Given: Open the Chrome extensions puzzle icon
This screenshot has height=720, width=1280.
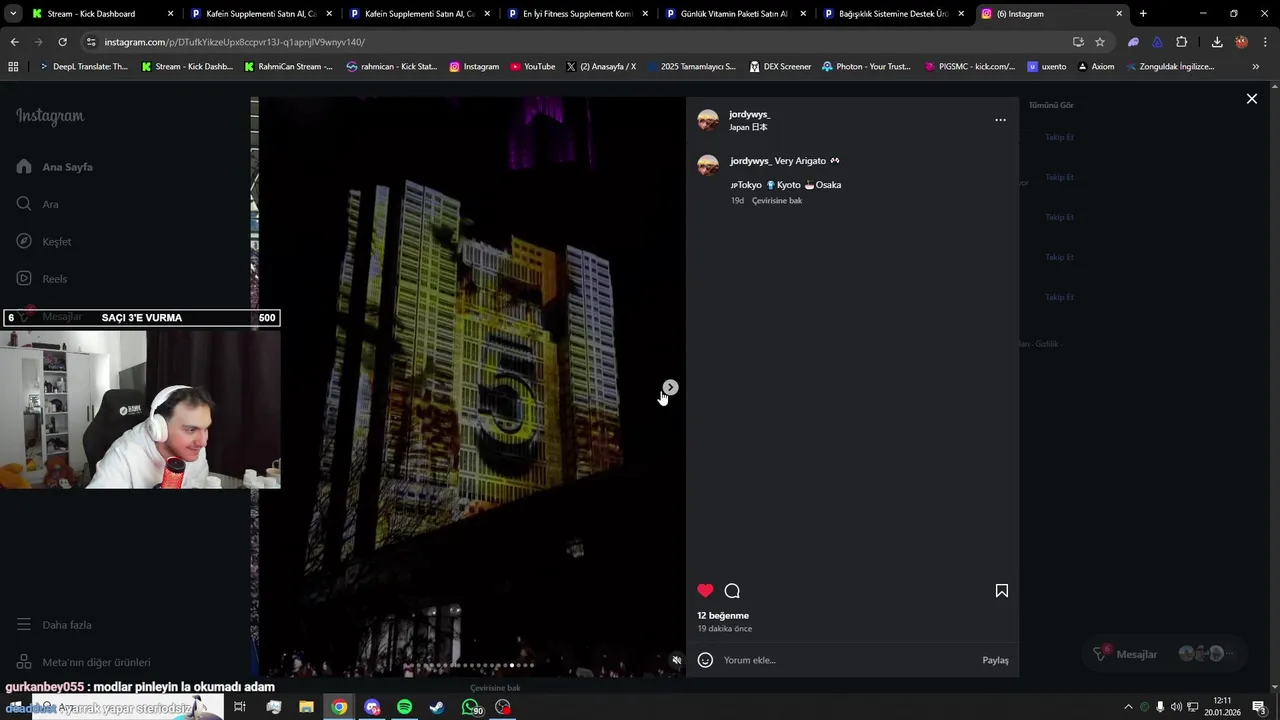Looking at the screenshot, I should (1182, 42).
